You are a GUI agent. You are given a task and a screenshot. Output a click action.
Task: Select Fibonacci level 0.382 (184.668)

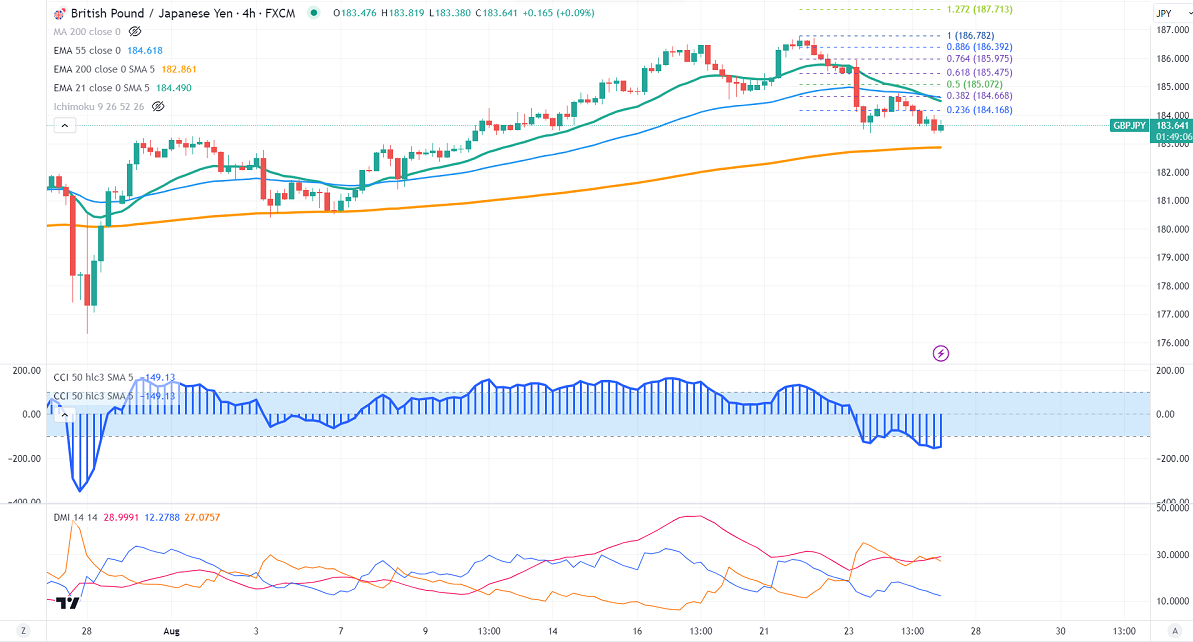coord(979,96)
